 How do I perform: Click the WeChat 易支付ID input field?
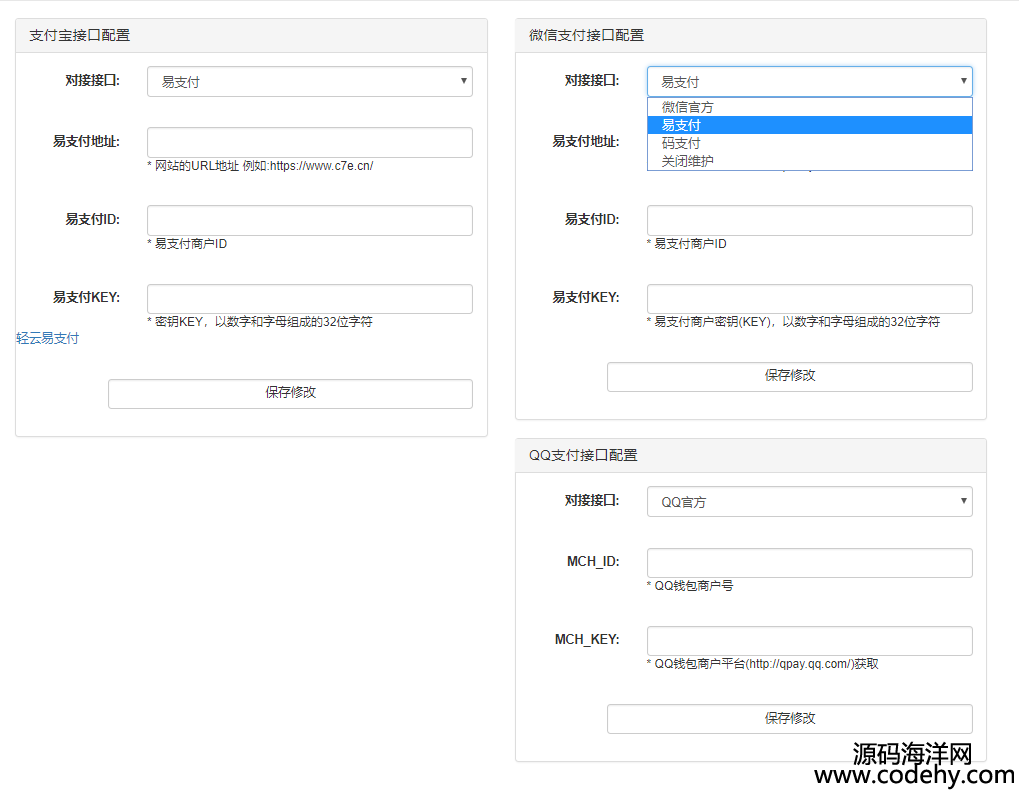click(x=808, y=220)
